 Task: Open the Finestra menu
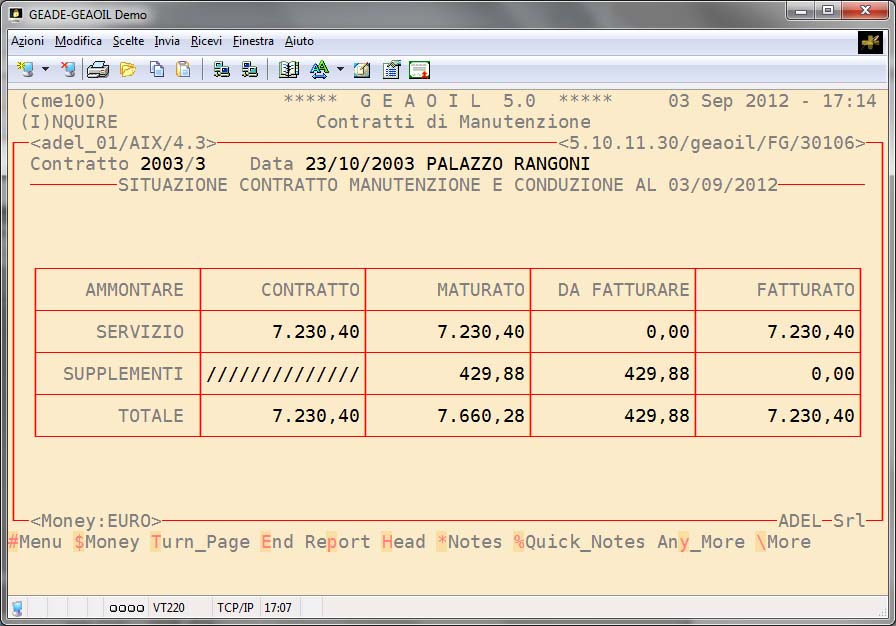(x=253, y=41)
